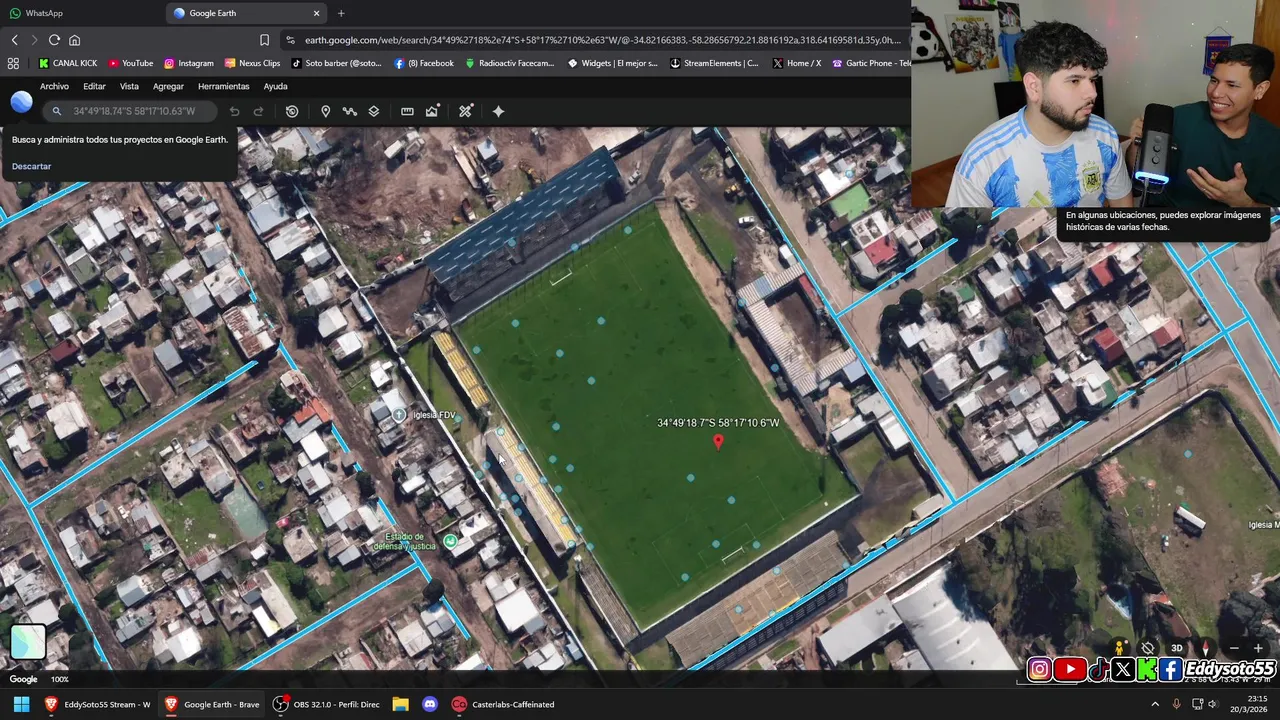Click the Estadio de defensa y justicia label
Image resolution: width=1280 pixels, height=720 pixels.
point(405,541)
